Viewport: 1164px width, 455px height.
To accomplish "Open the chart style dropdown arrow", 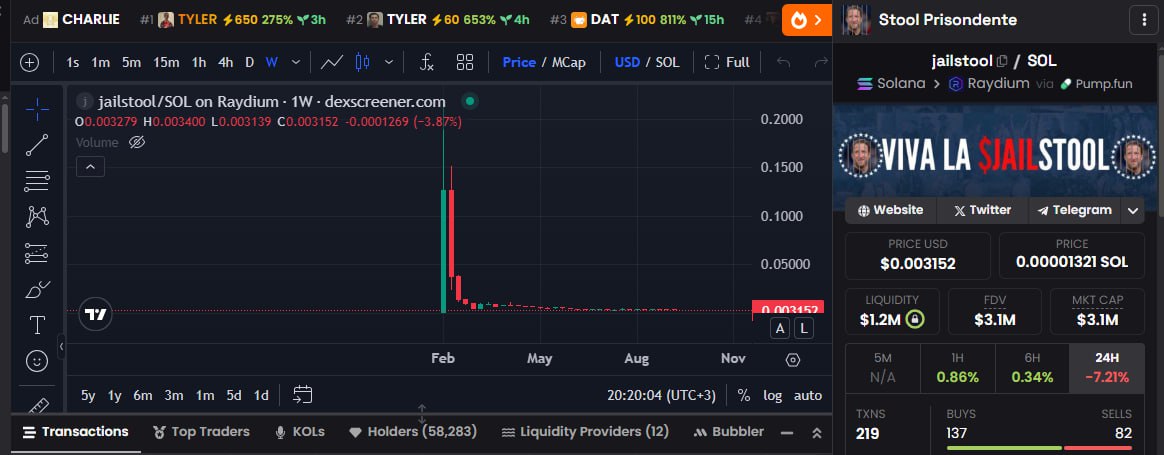I will click(388, 62).
